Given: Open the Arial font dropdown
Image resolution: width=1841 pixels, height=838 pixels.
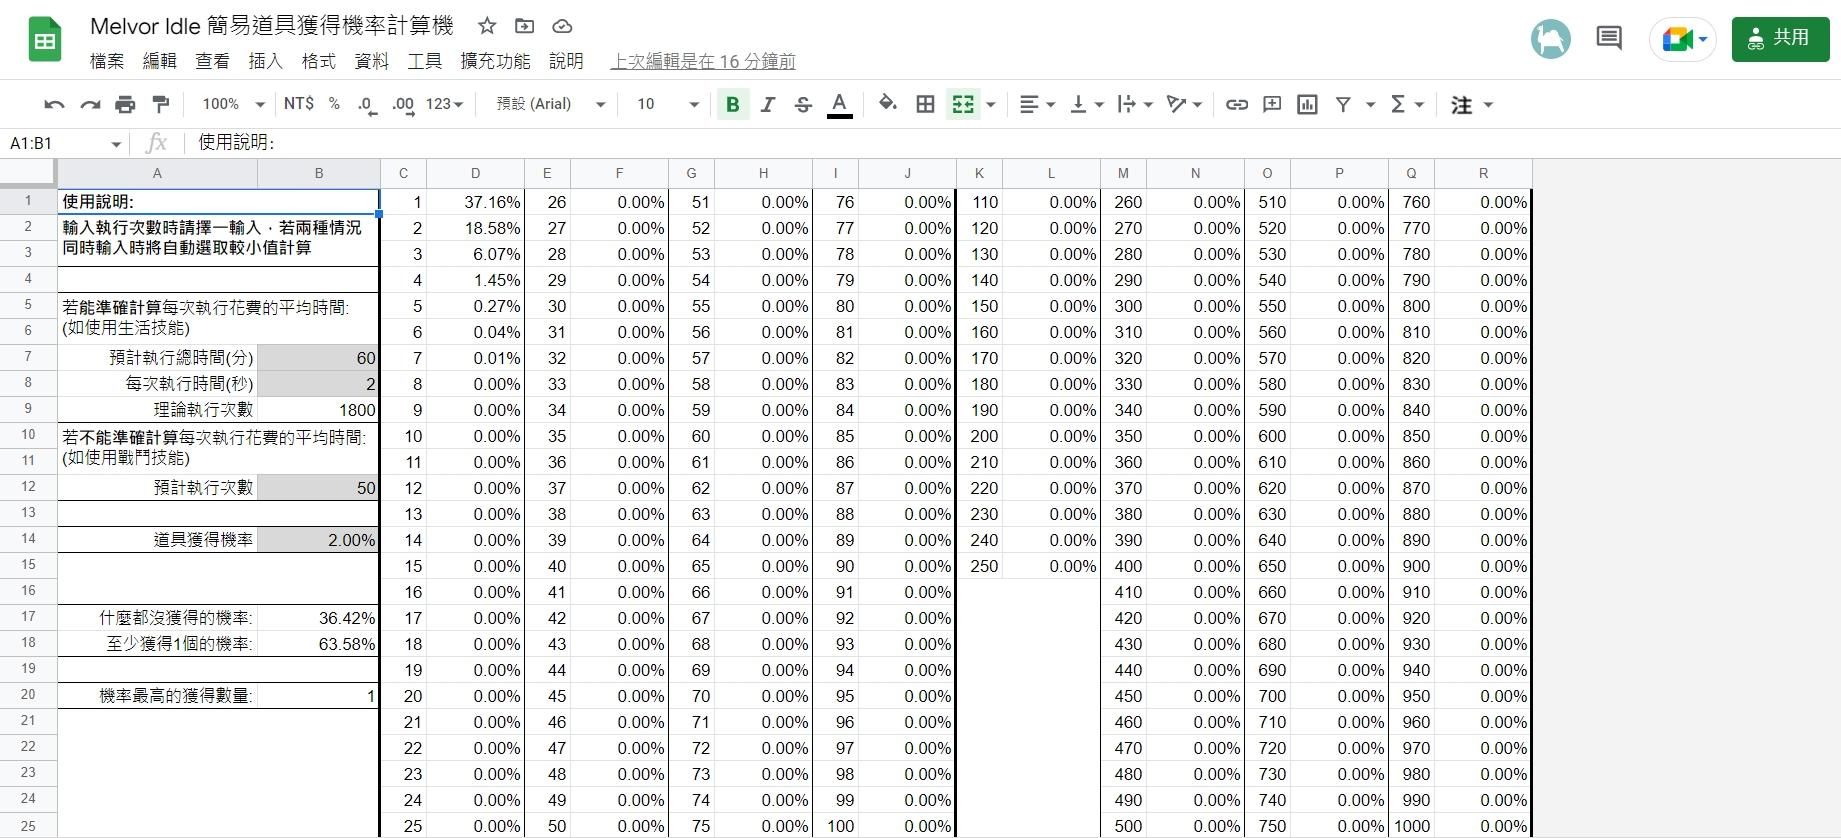Looking at the screenshot, I should click(x=551, y=105).
